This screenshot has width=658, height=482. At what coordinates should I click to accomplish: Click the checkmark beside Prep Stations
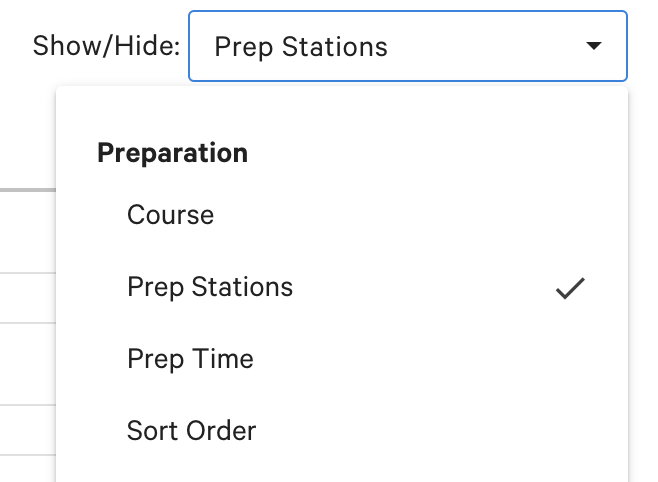click(570, 289)
